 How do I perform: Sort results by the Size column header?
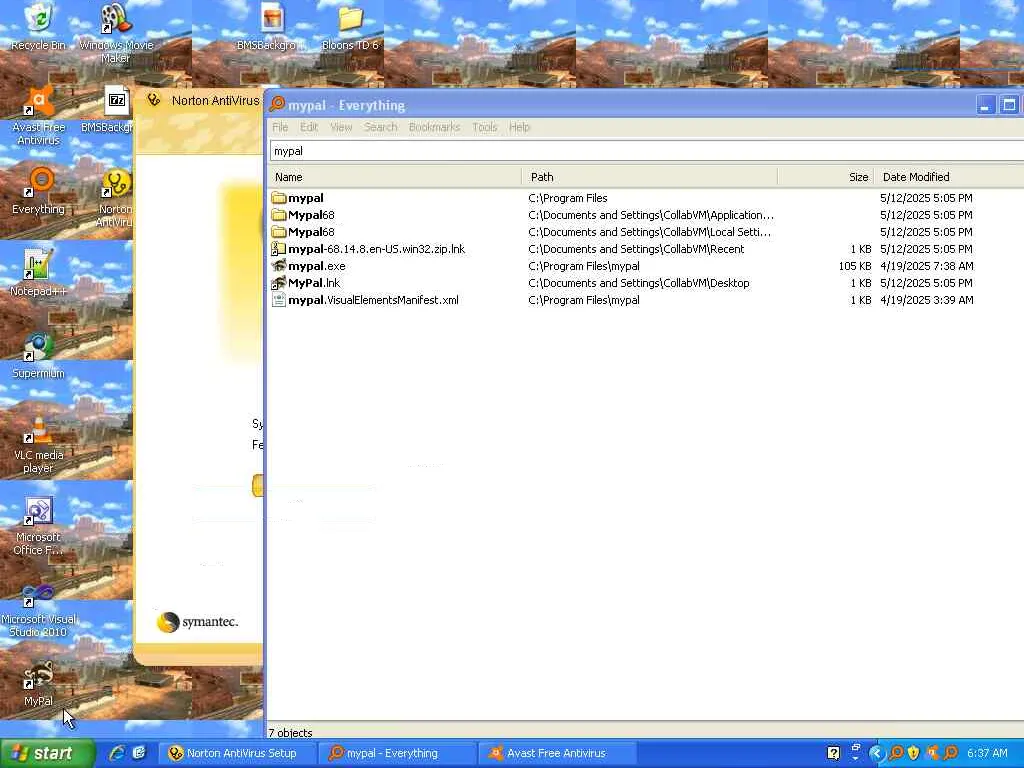pos(826,177)
